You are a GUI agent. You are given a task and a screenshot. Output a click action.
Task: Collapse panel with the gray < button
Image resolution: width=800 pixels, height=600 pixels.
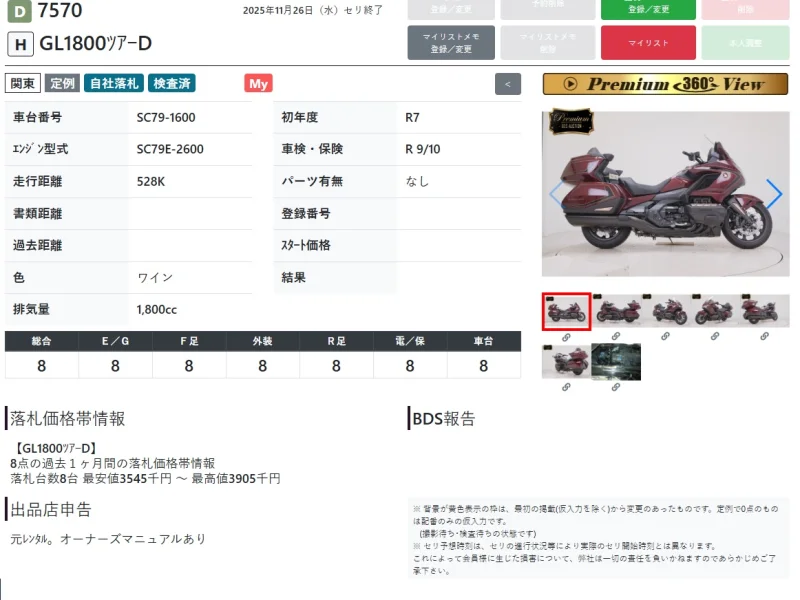508,84
